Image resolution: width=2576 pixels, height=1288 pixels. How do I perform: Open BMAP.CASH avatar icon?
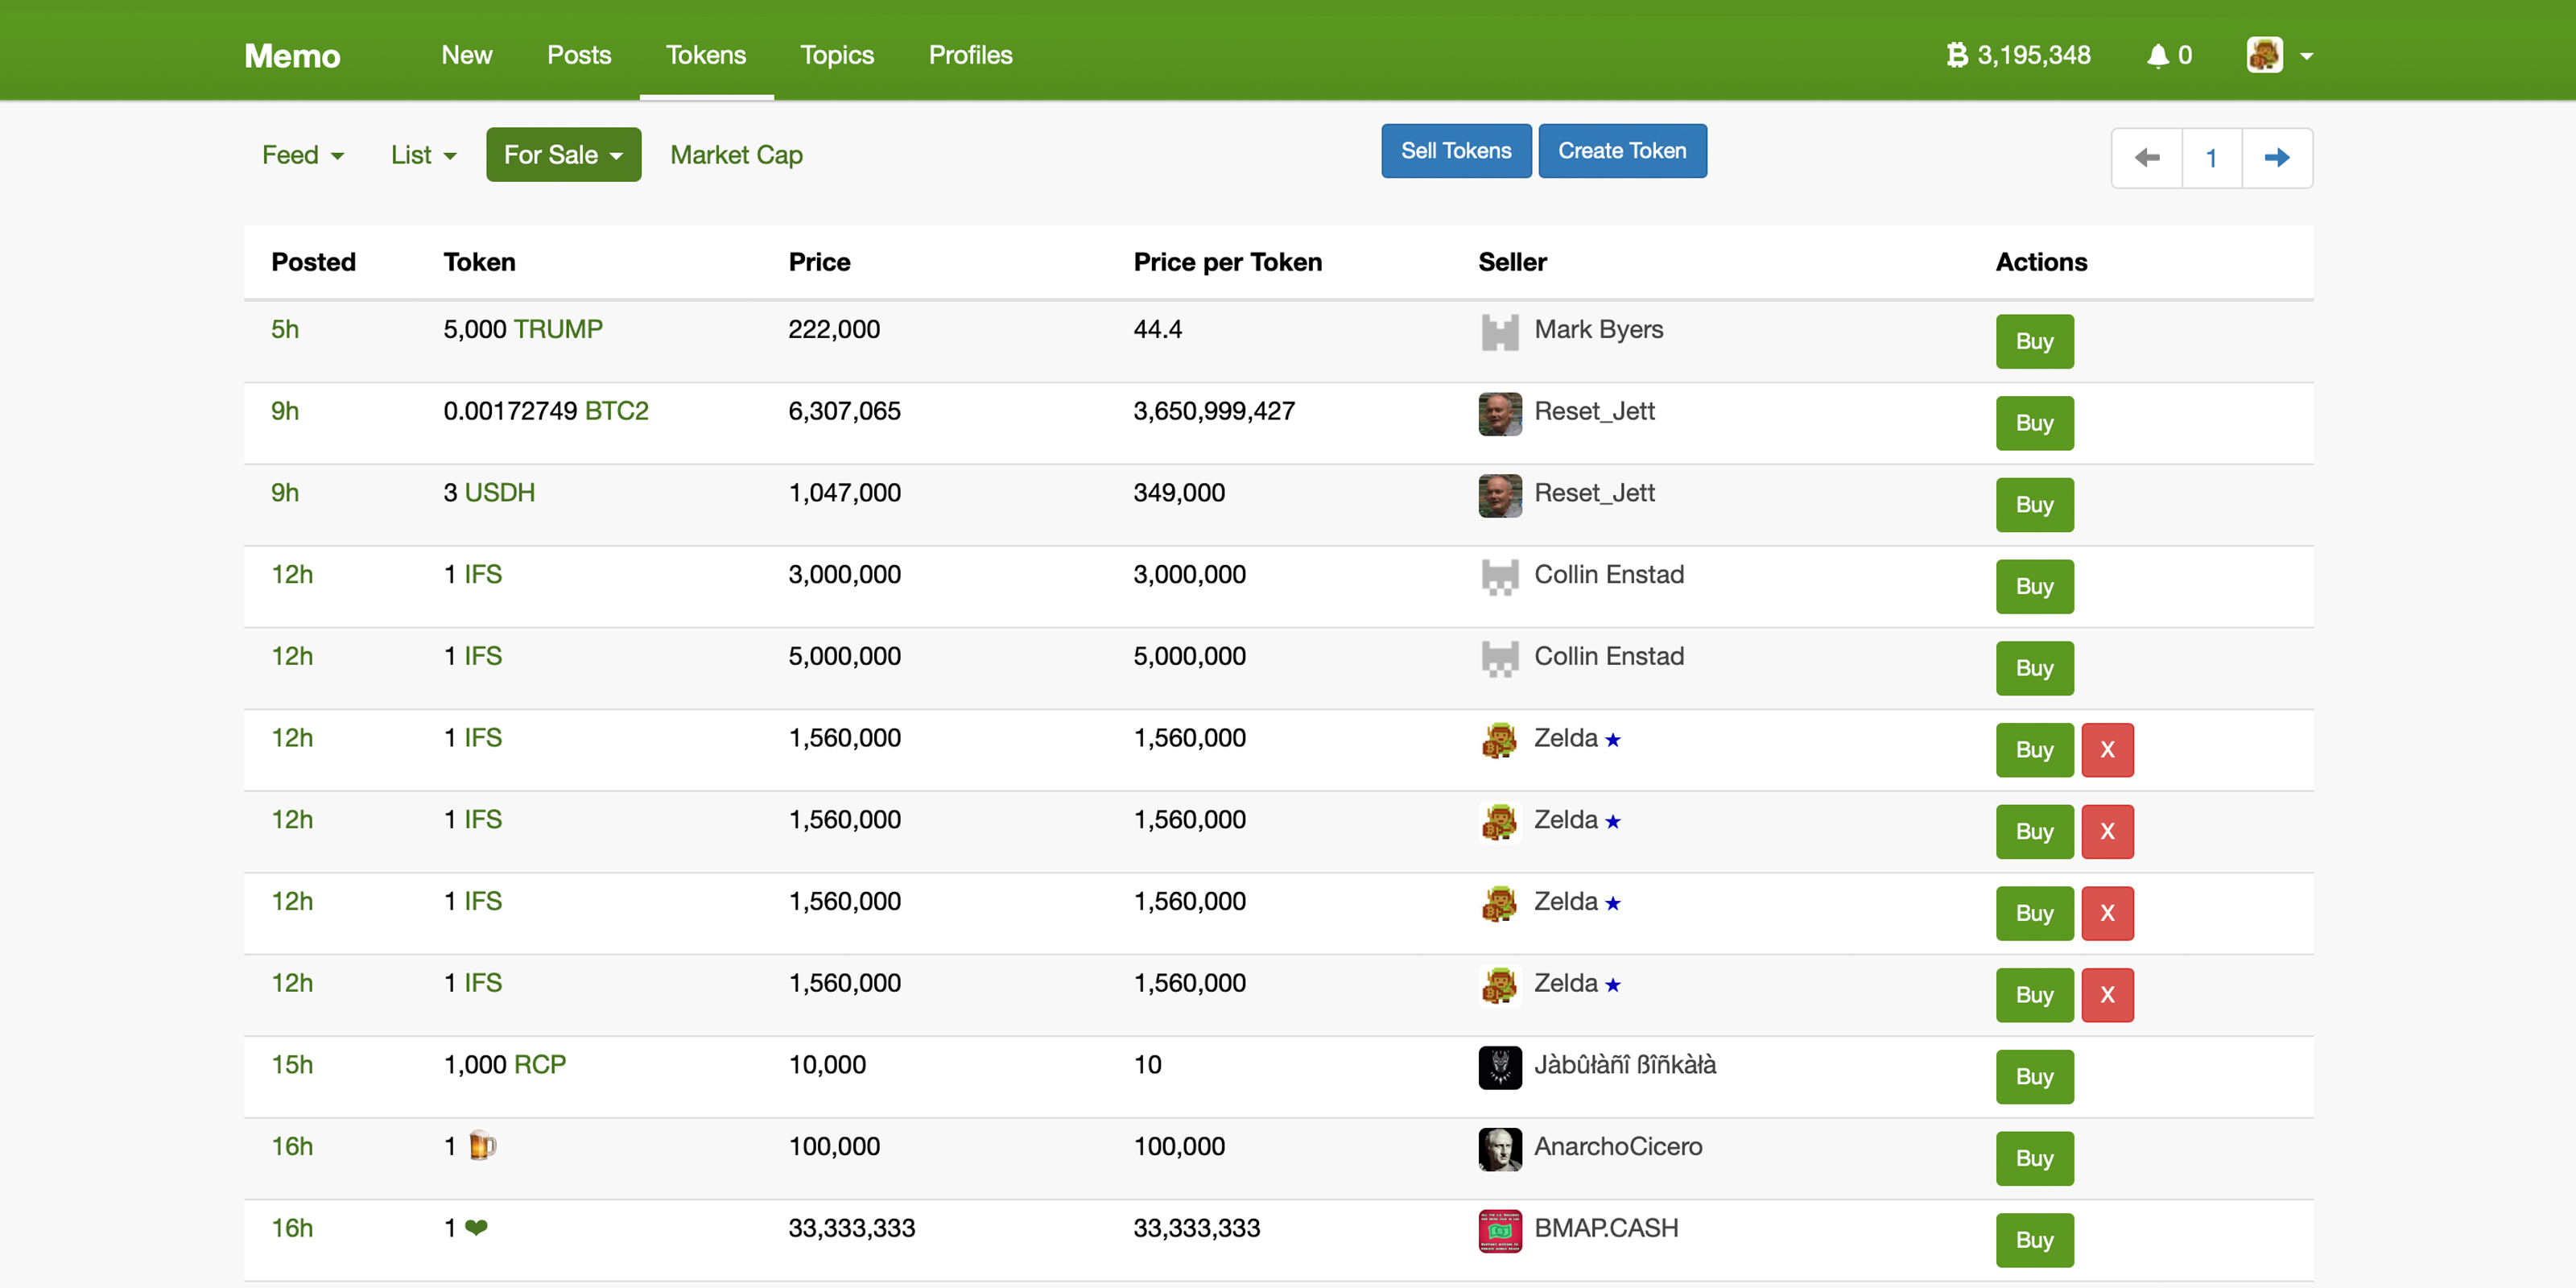1500,1232
